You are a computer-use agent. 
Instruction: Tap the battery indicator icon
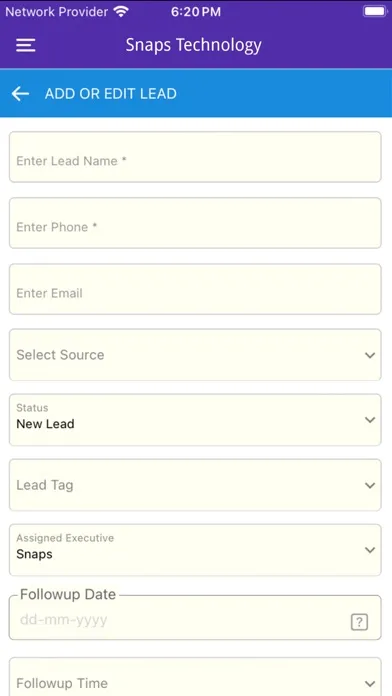tap(374, 12)
